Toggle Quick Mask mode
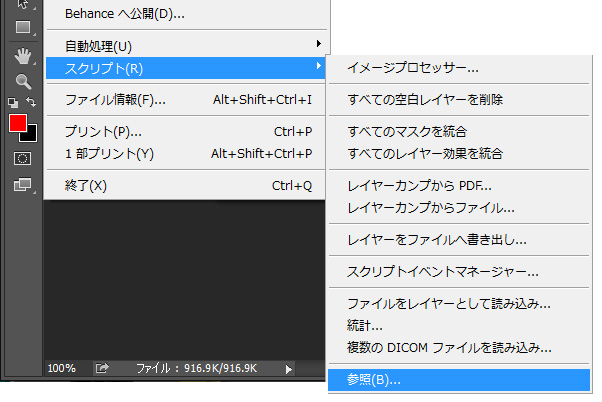The image size is (602, 402). click(x=22, y=158)
